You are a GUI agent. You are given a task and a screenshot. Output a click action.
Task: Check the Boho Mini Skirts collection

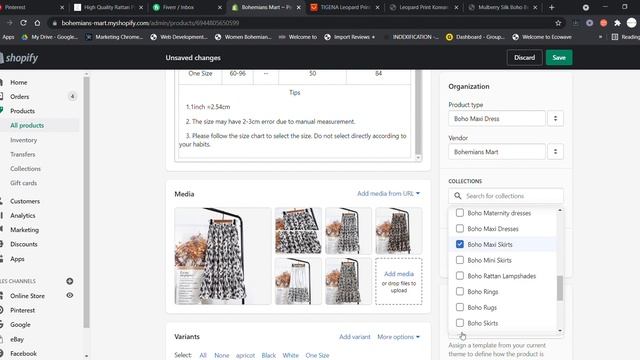(x=460, y=260)
